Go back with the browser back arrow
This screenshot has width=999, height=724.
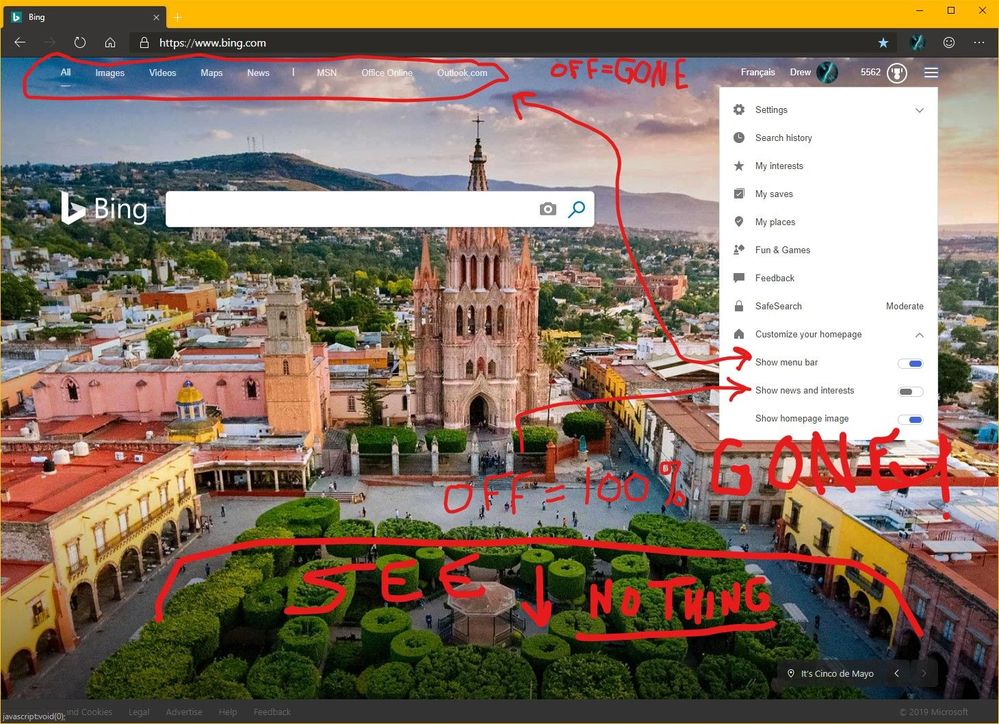click(20, 43)
